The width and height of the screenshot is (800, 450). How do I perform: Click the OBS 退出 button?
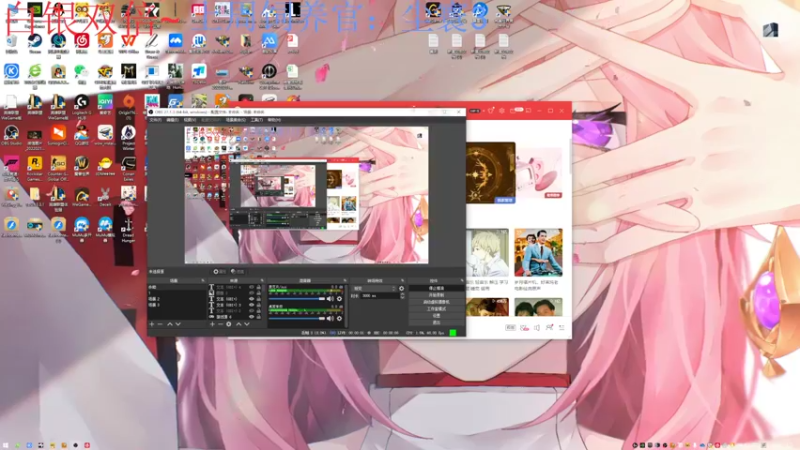tap(436, 322)
